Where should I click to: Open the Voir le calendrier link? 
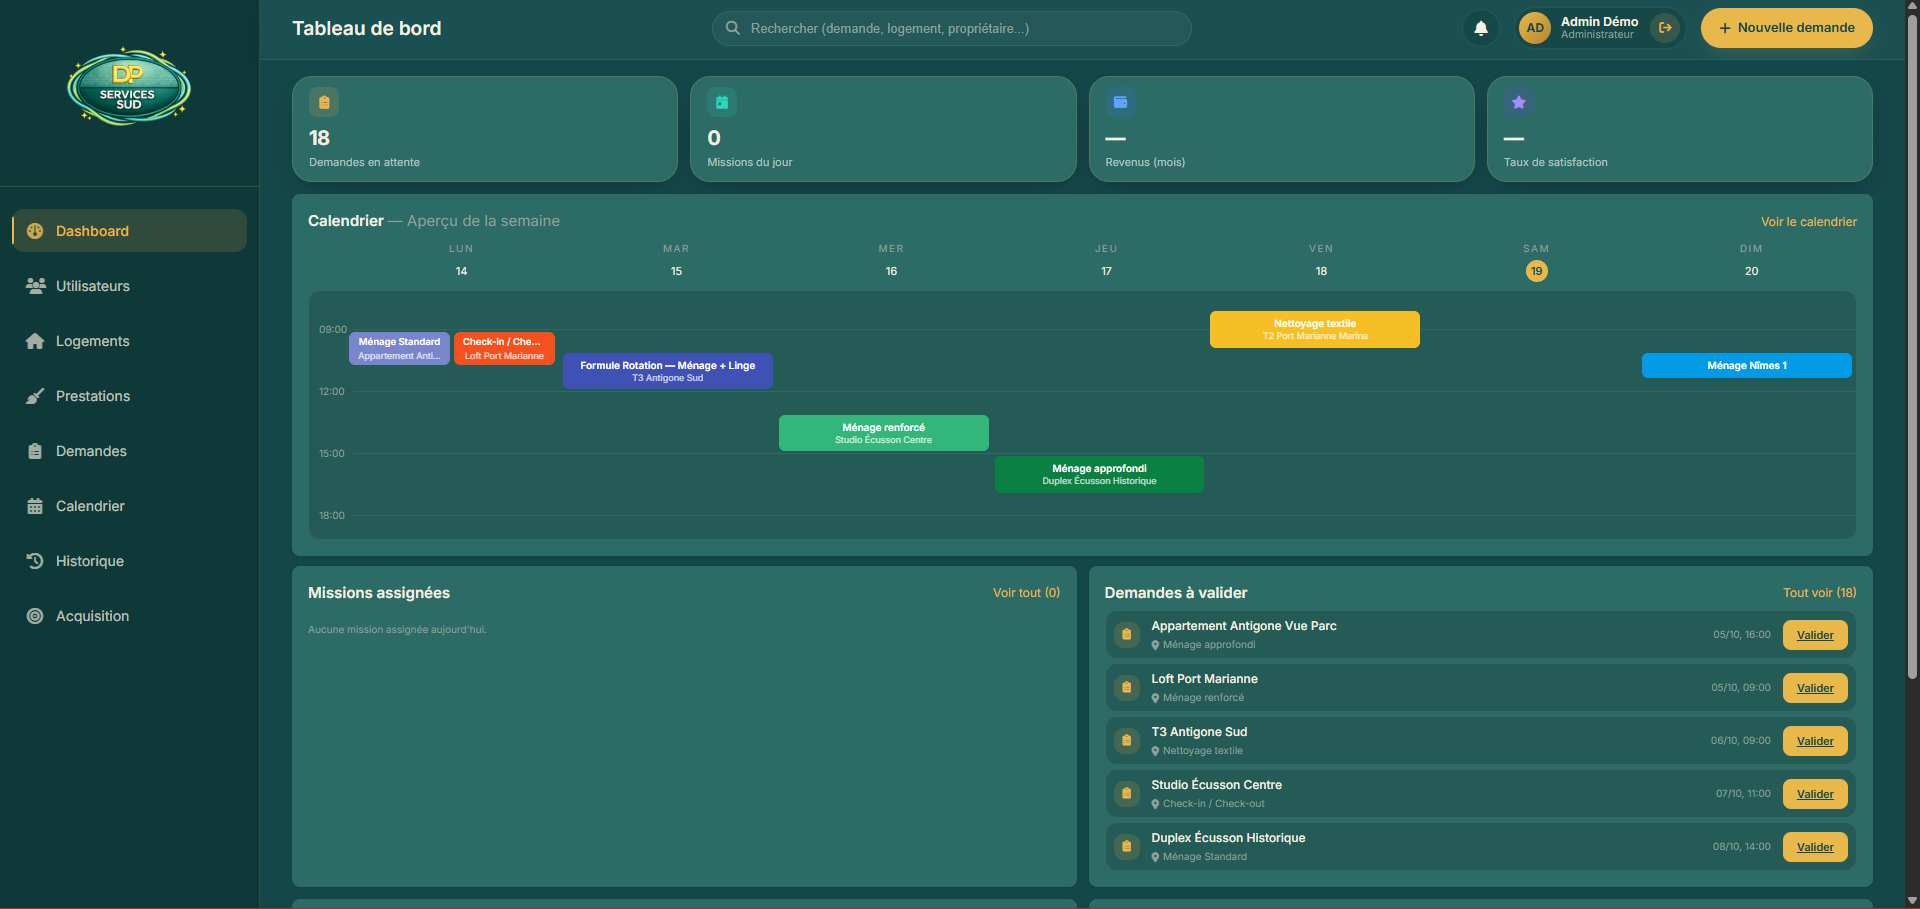tap(1808, 222)
